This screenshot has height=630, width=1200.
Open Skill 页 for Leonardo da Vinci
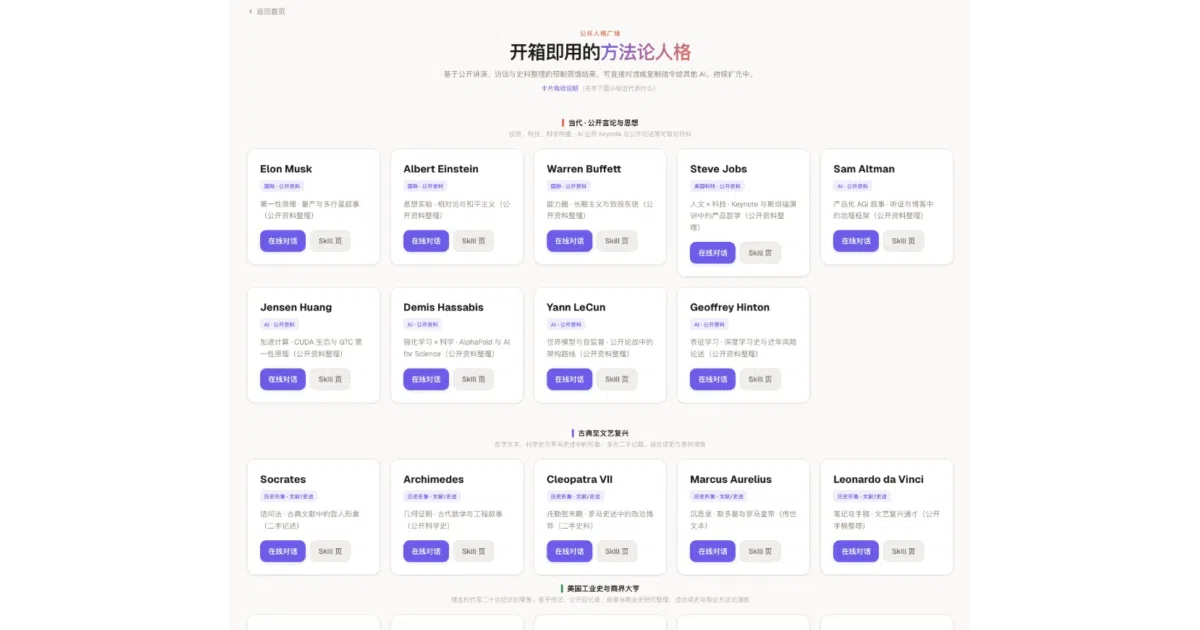tap(903, 551)
